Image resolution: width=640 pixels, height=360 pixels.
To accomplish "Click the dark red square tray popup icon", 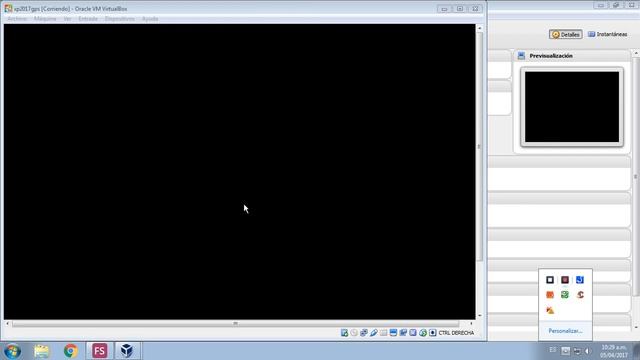I will pyautogui.click(x=565, y=280).
